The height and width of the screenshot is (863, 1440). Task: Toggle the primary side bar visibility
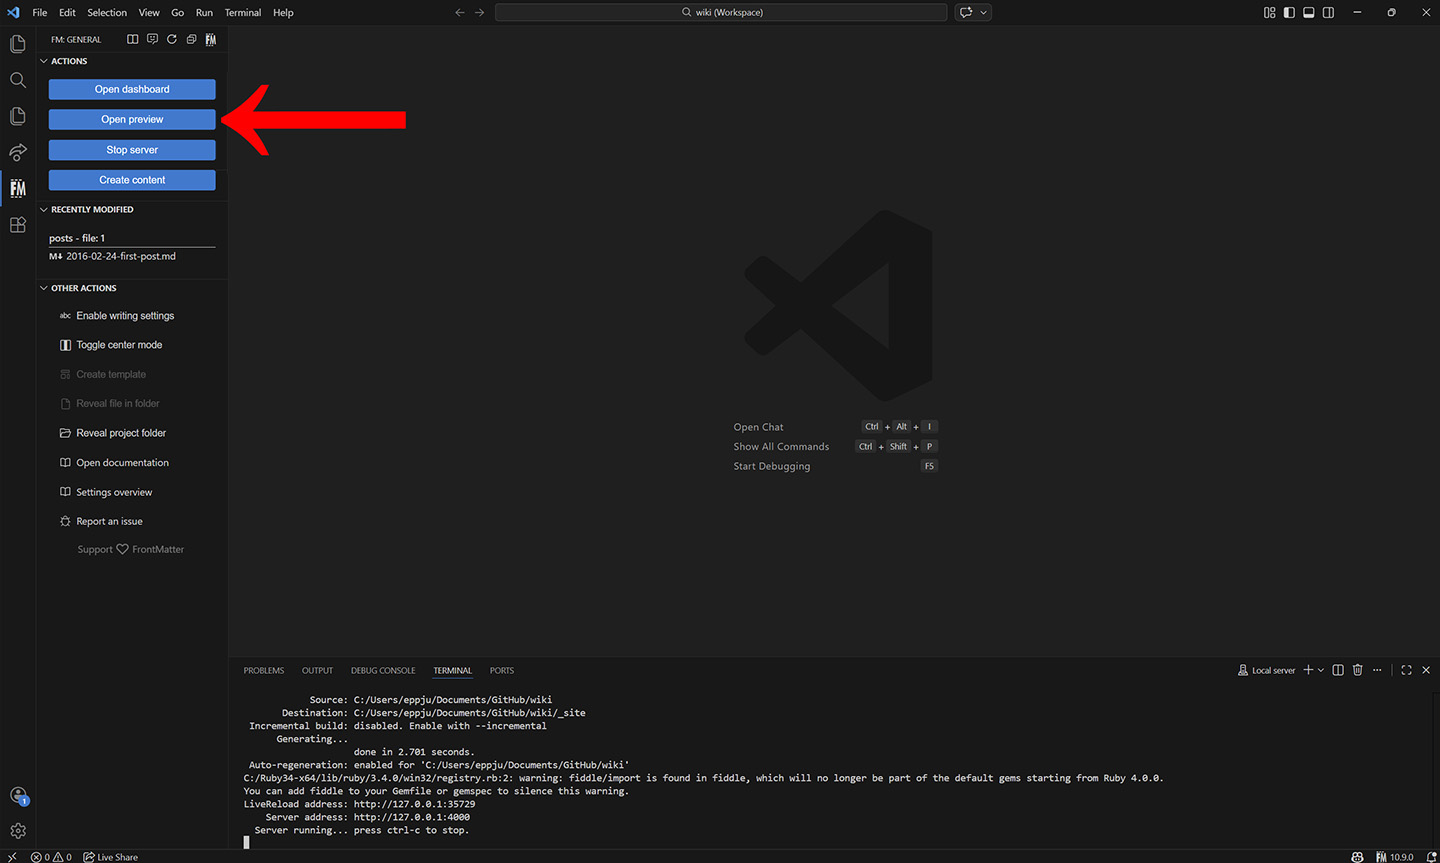point(1289,12)
